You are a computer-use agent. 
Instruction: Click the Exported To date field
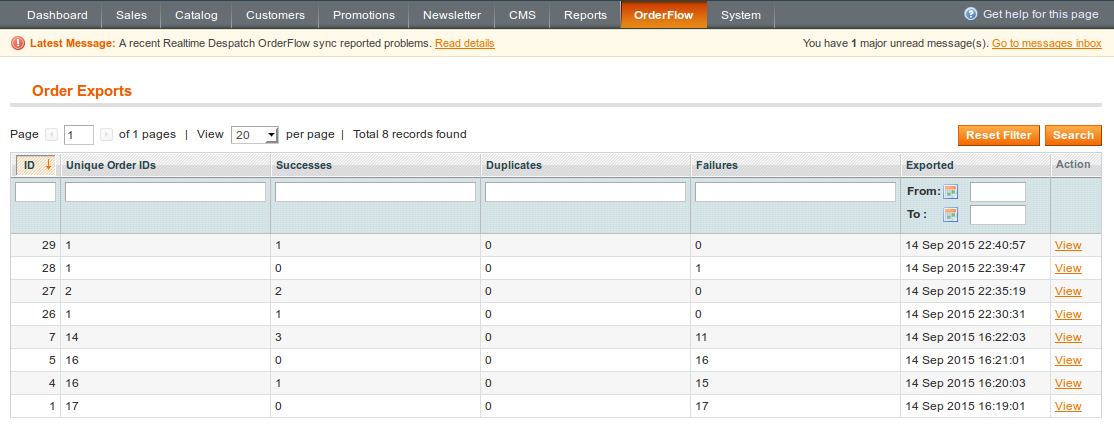tap(997, 215)
